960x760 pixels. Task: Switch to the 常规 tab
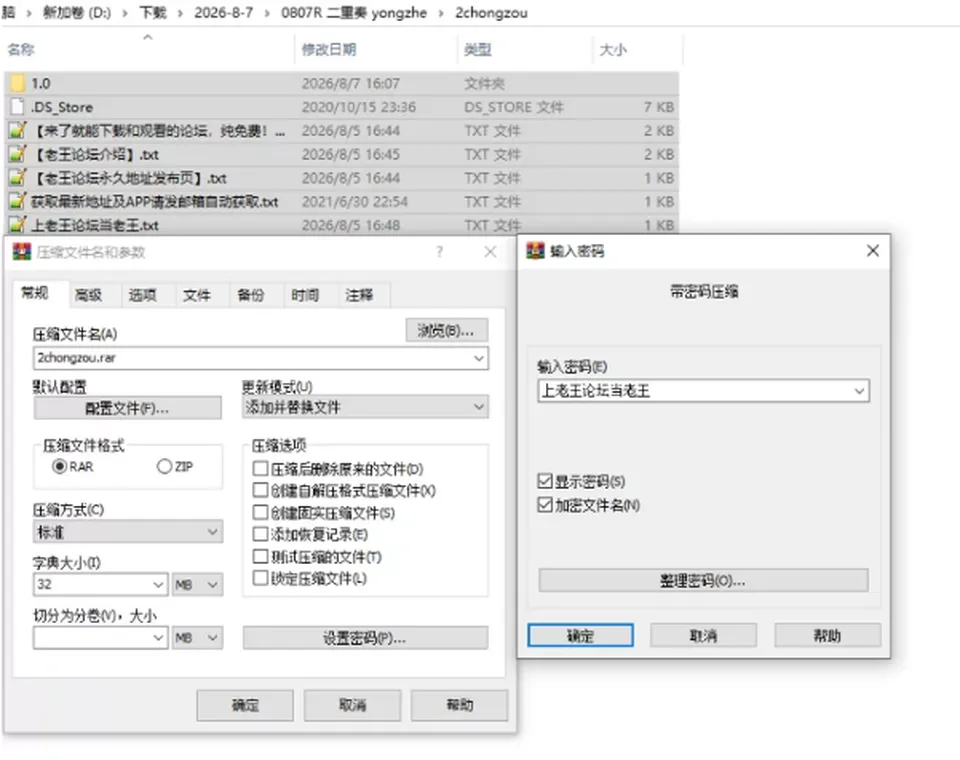tap(34, 293)
